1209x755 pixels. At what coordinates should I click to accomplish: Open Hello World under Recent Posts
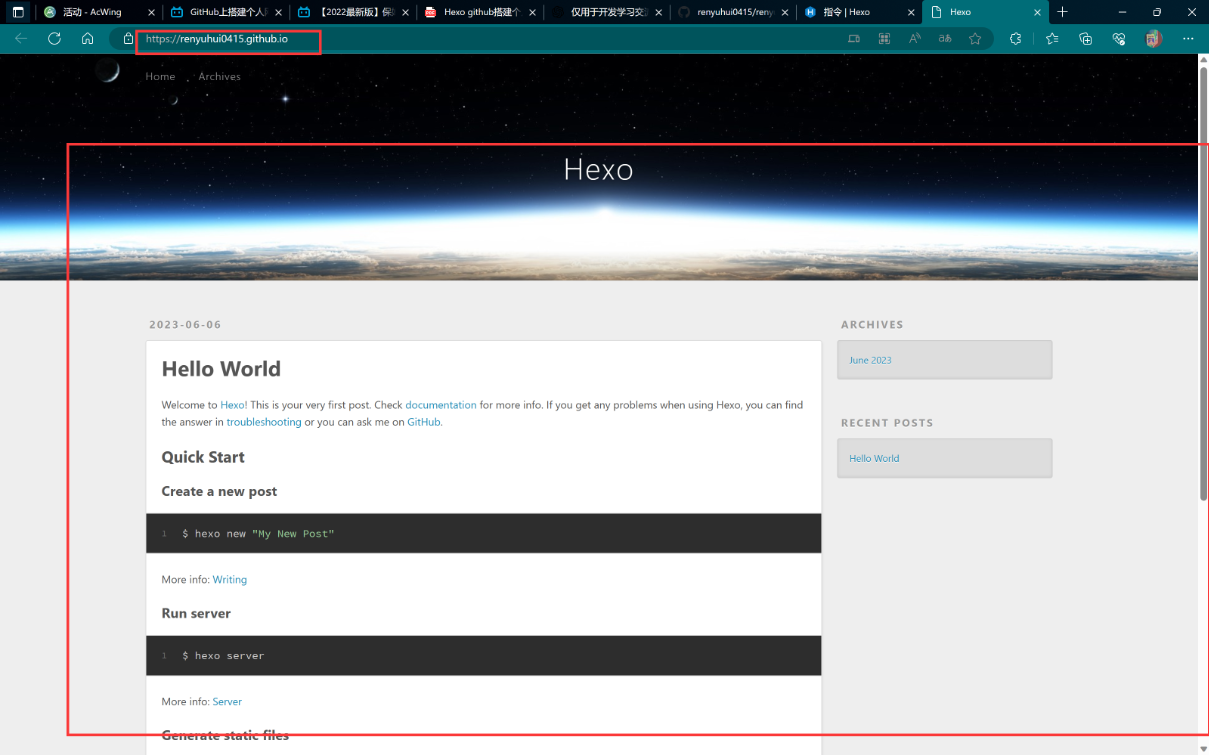point(874,458)
